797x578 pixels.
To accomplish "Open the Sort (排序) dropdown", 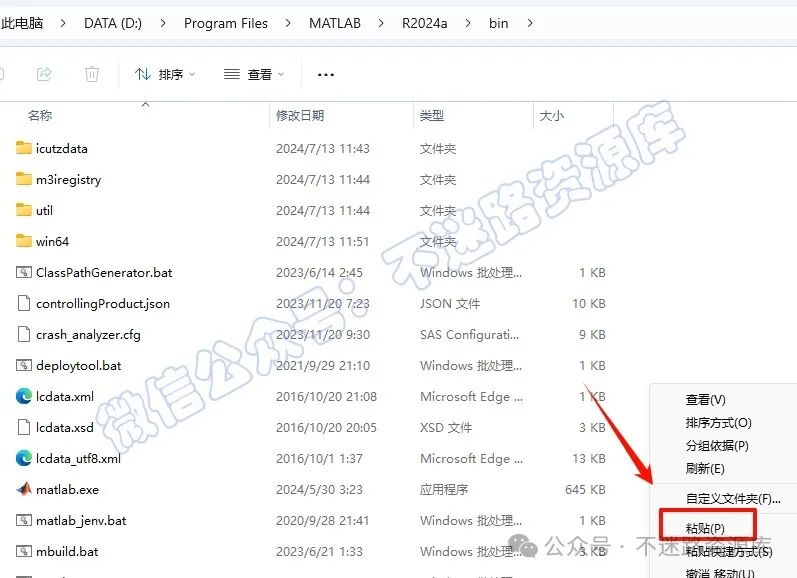I will click(165, 74).
